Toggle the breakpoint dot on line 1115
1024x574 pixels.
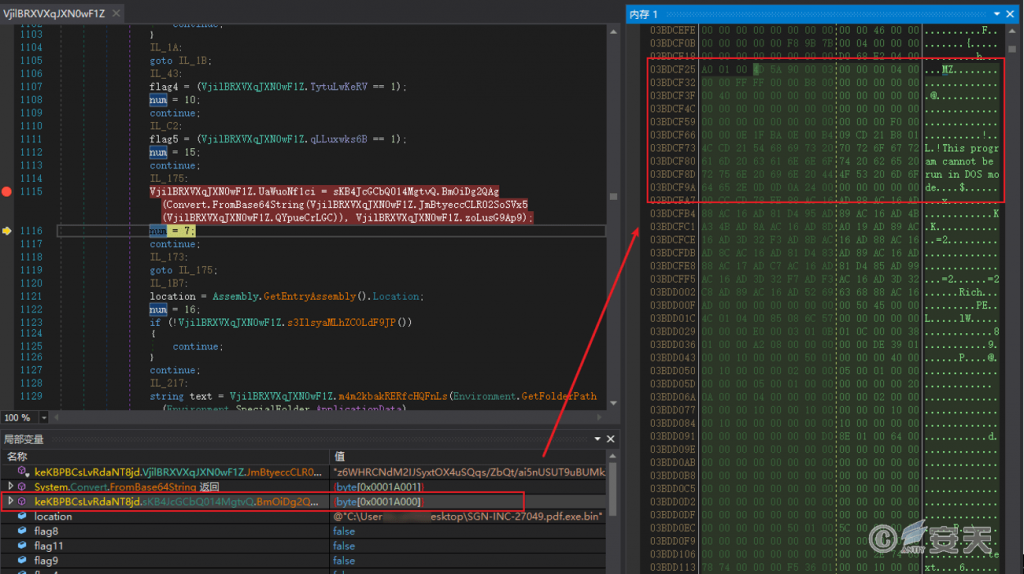coord(8,190)
